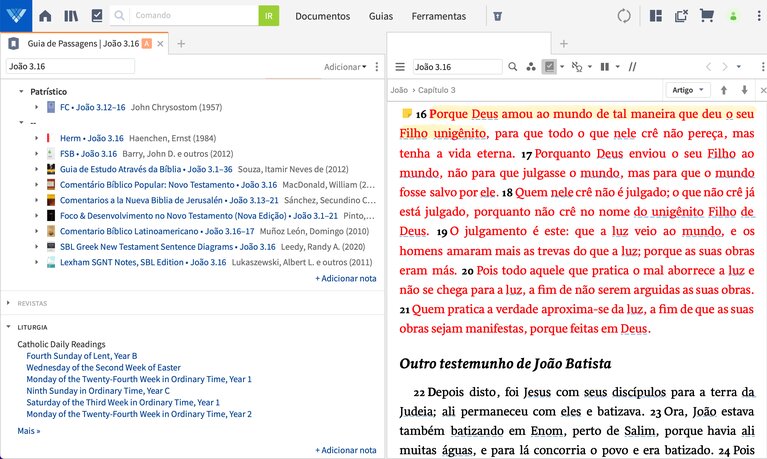Go forward with the right chevron
Viewport: 767px width, 459px height.
click(725, 67)
